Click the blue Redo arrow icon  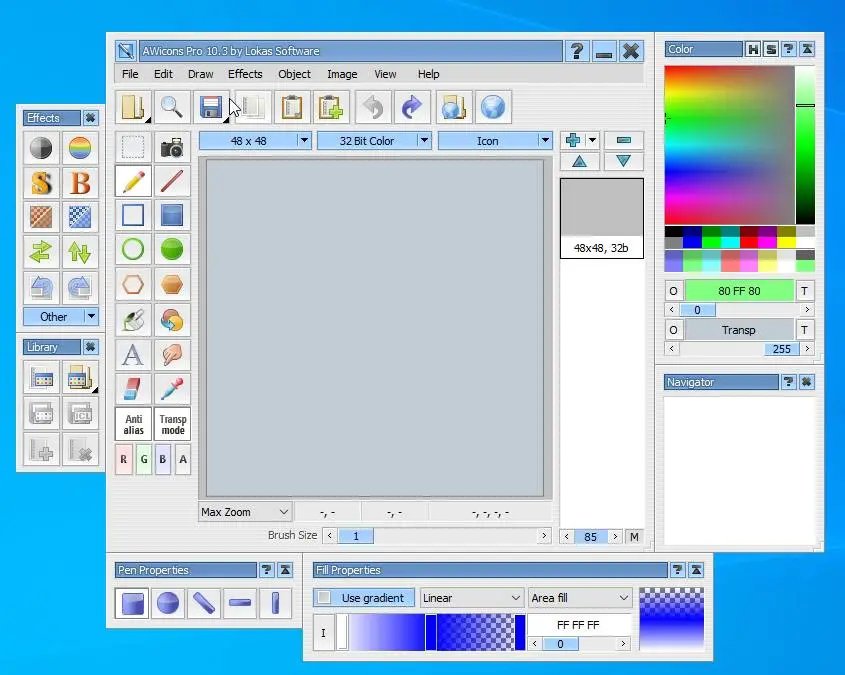[x=412, y=107]
